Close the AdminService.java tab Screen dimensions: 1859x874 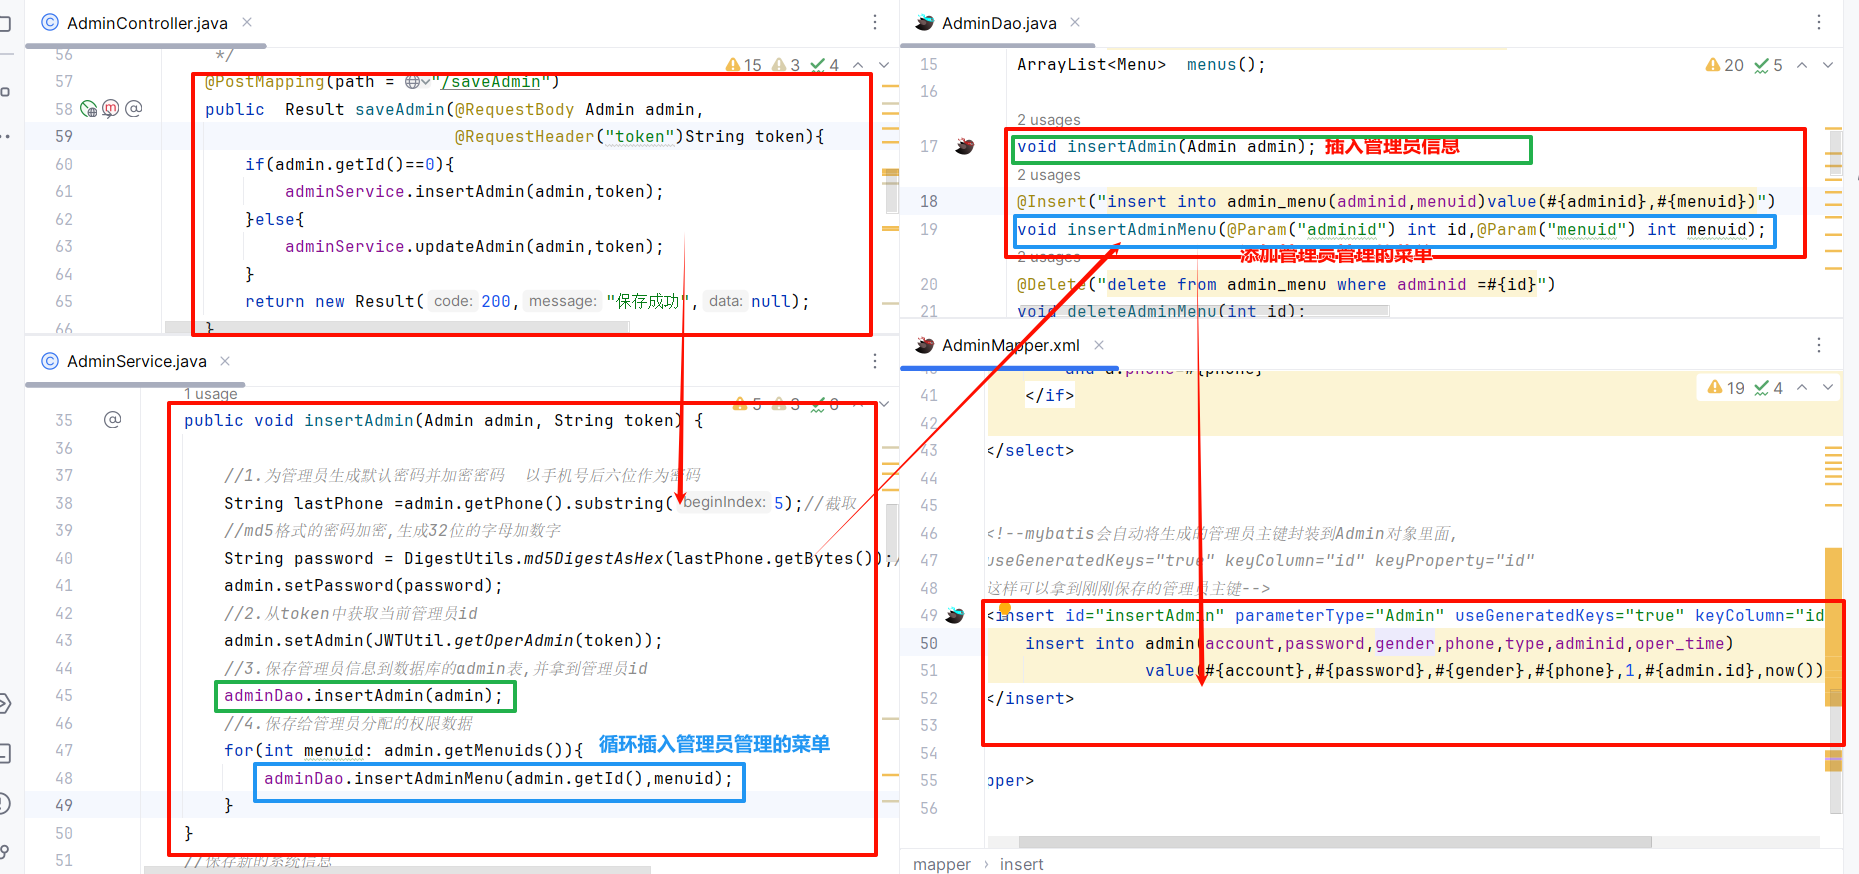point(225,361)
